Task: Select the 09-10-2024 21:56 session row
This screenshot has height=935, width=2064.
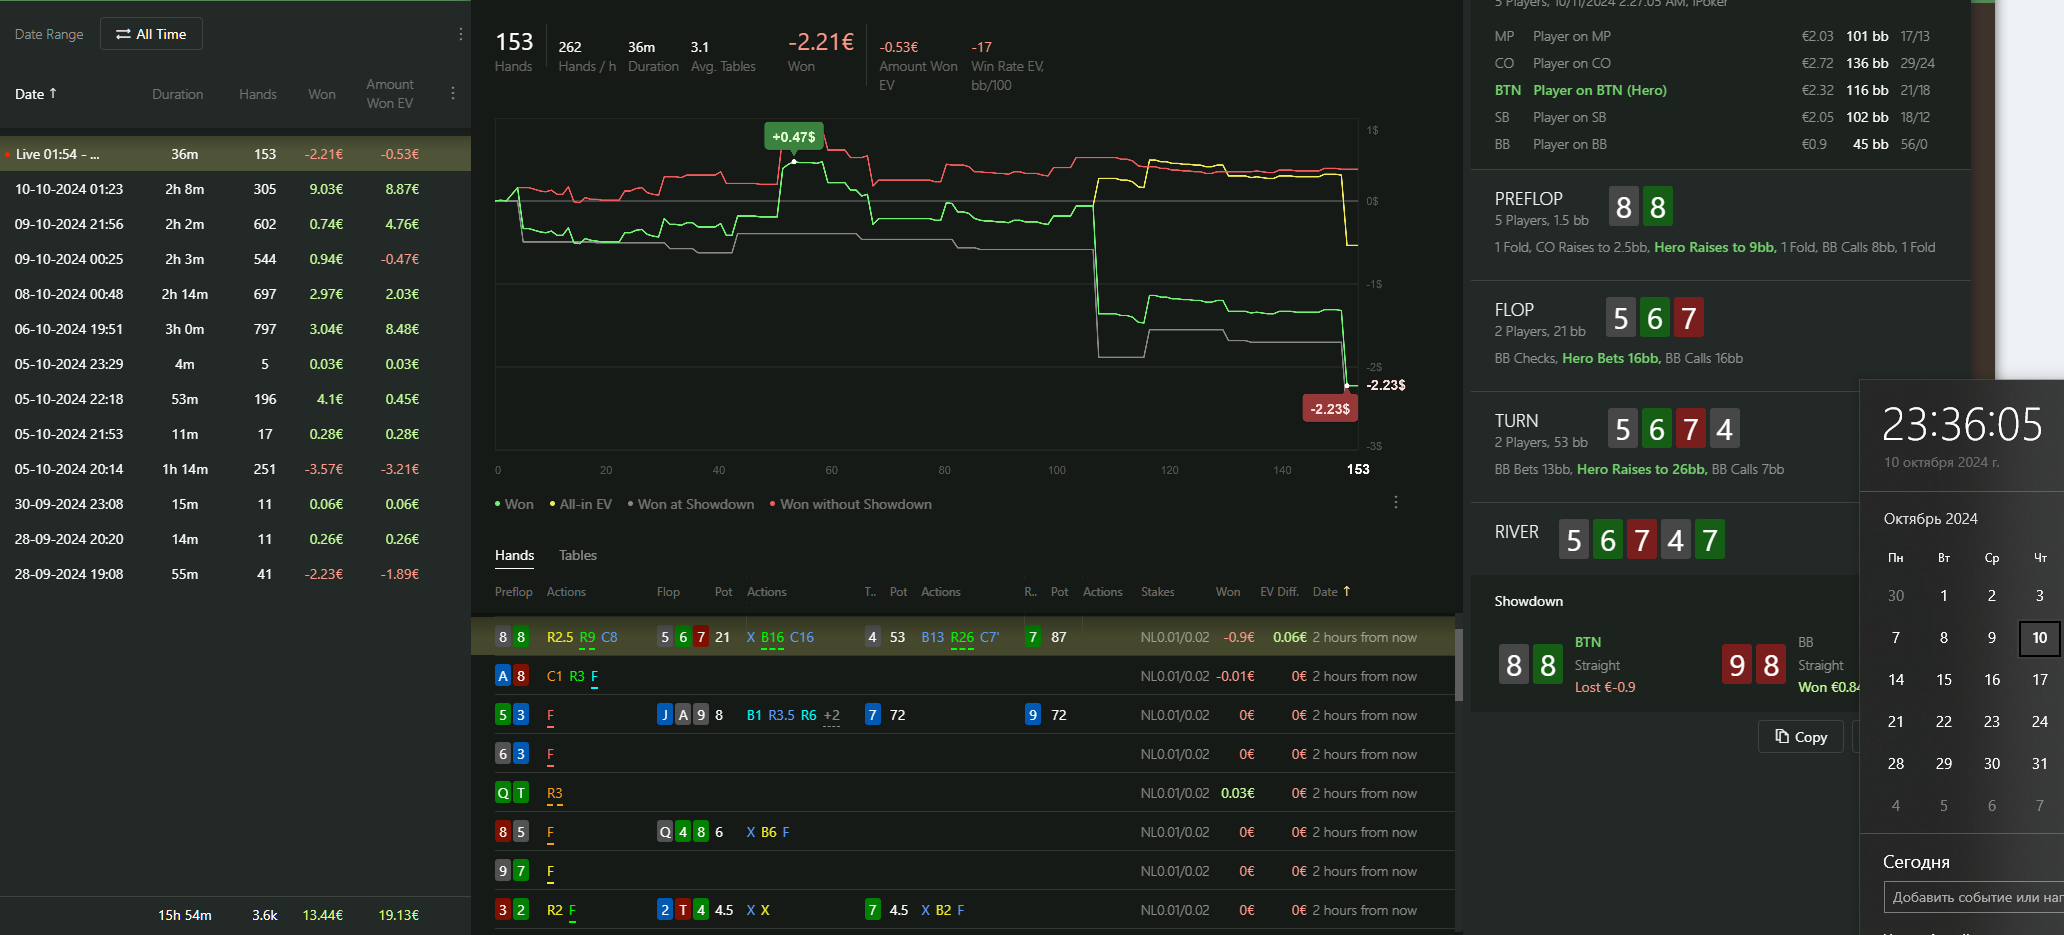Action: (235, 224)
